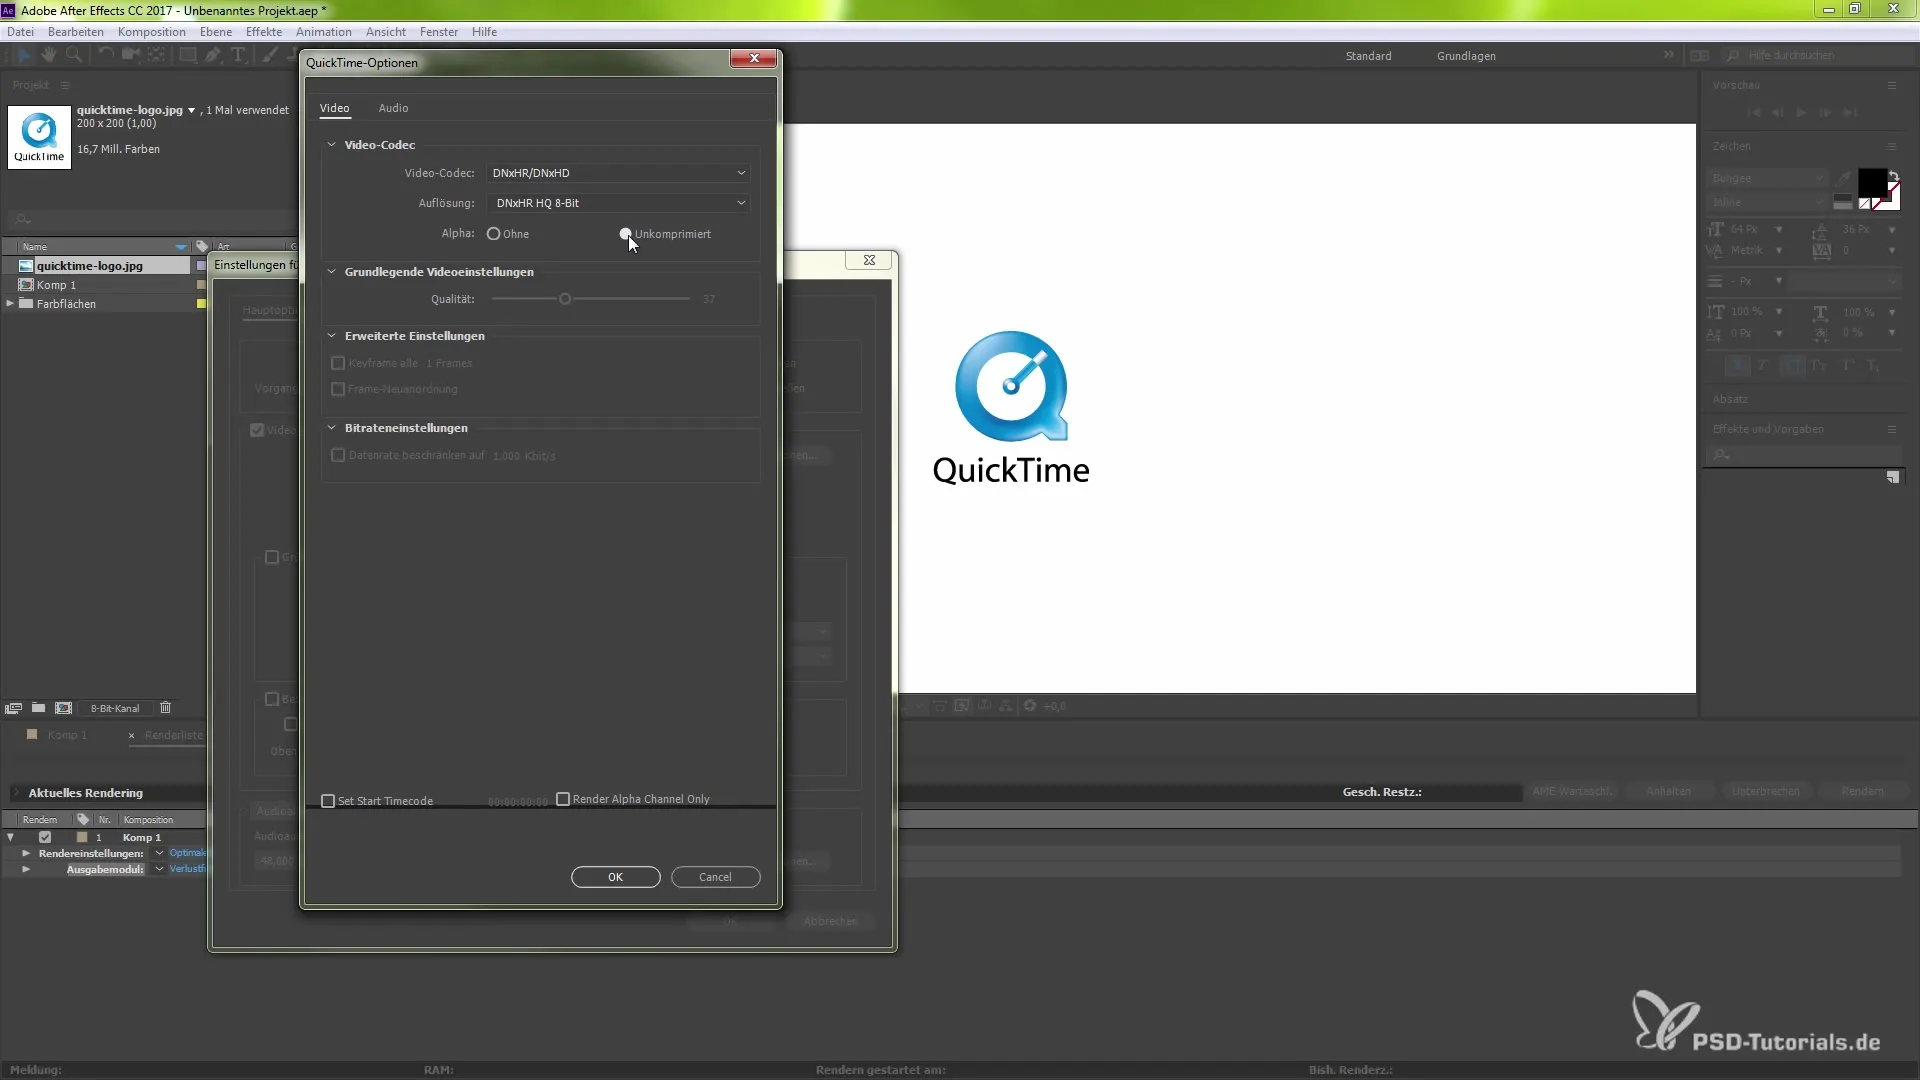Select the Rotation tool
This screenshot has width=1920, height=1080.
(105, 55)
